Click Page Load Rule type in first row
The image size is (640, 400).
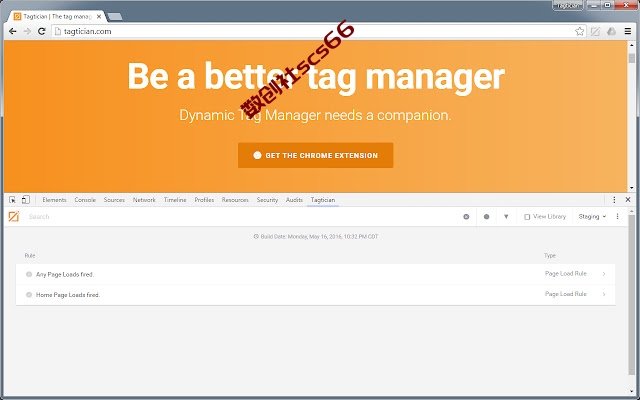[566, 273]
